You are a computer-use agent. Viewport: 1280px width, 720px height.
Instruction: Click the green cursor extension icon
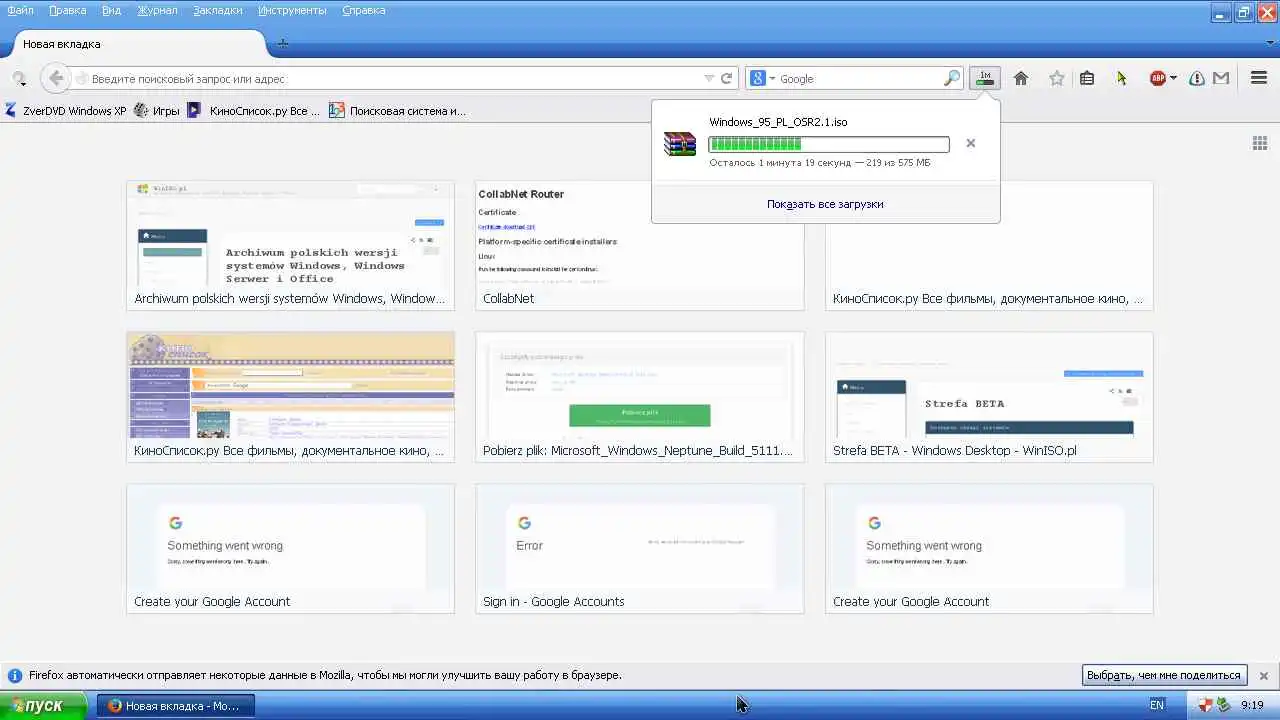[1122, 78]
